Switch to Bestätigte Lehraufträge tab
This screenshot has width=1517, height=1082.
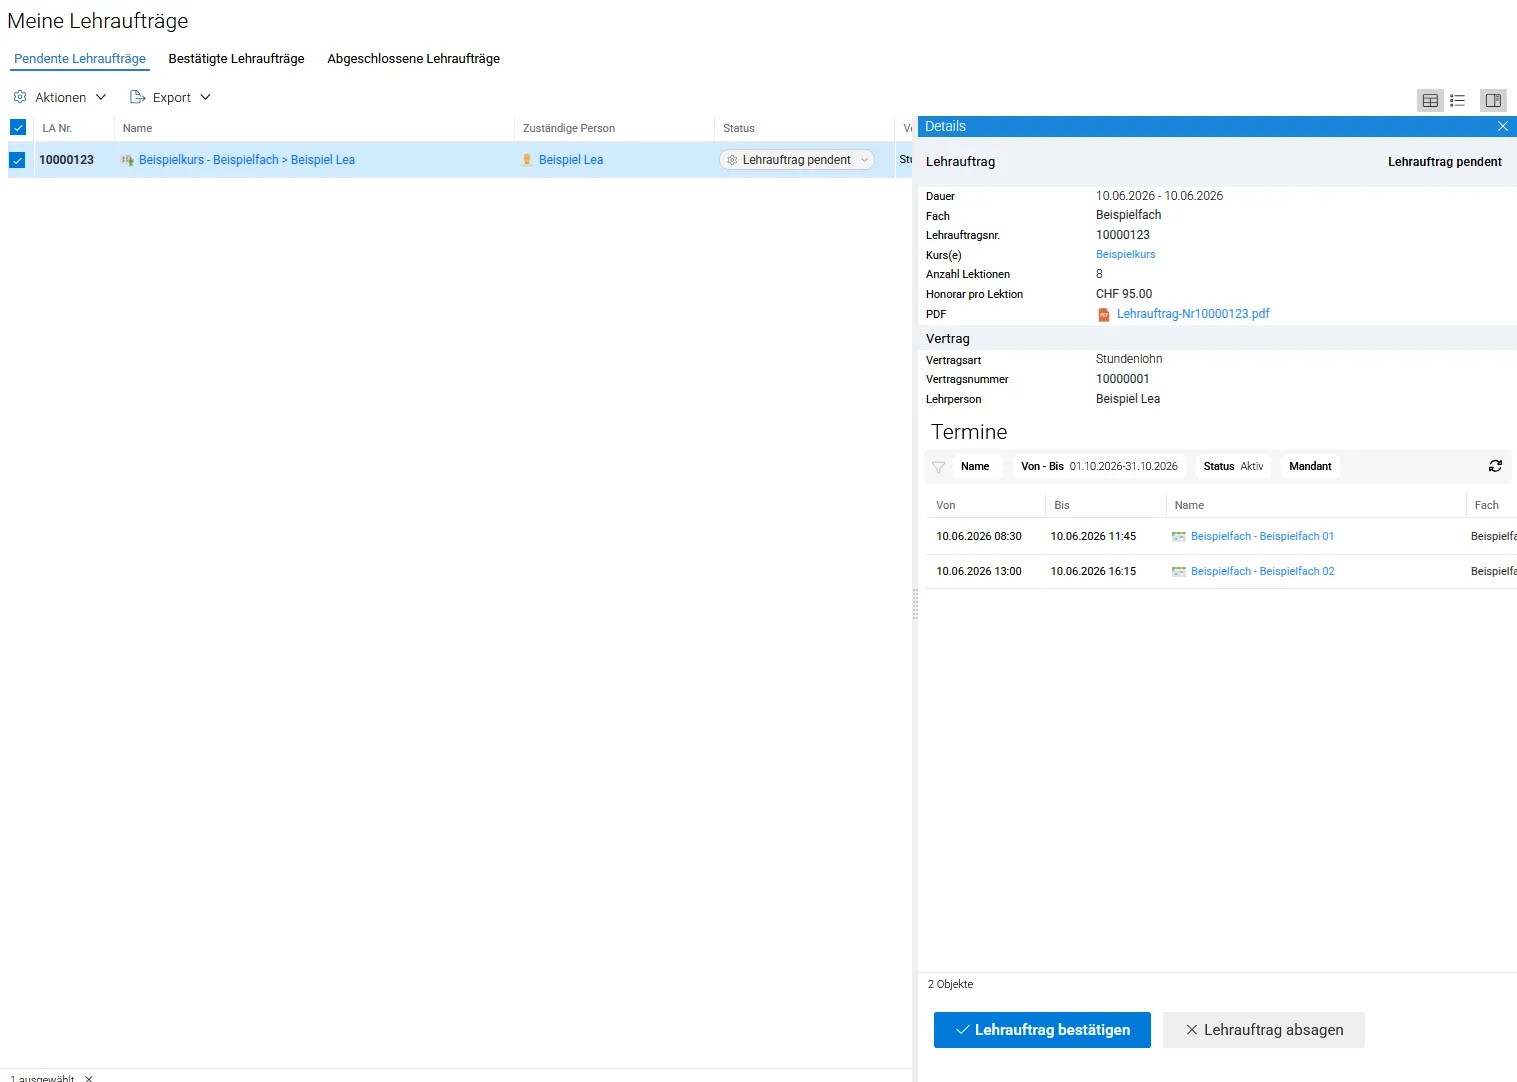[x=236, y=59]
